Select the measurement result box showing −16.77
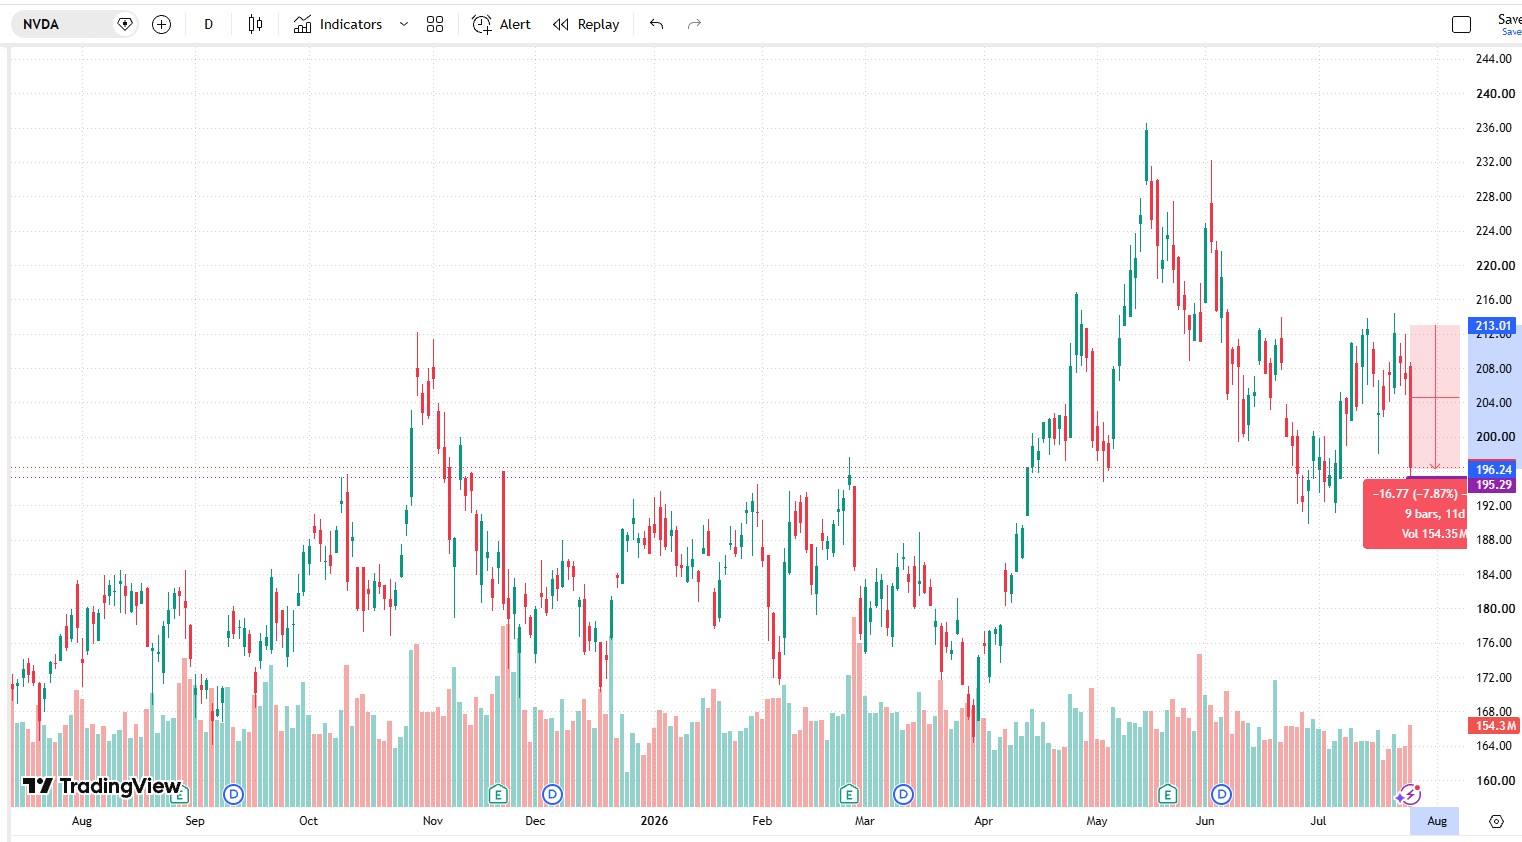 pyautogui.click(x=1415, y=514)
